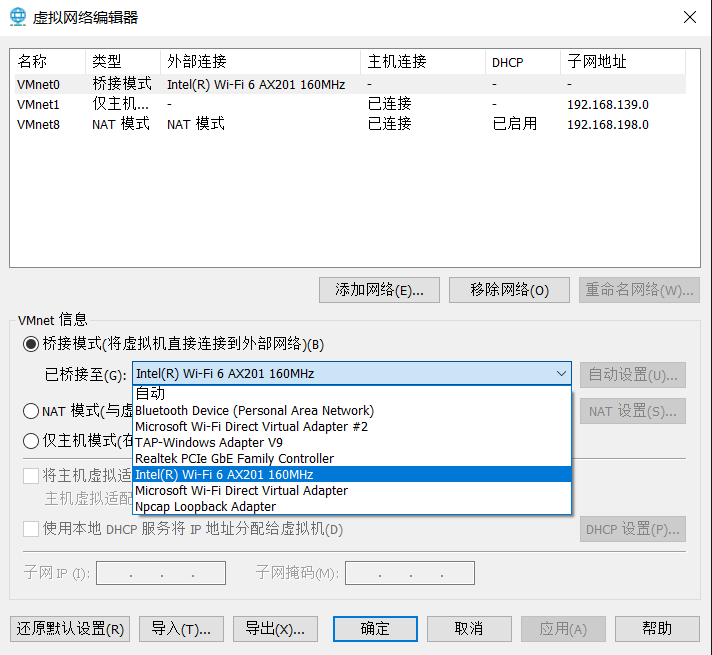Click the 导出(X)... button
Screen dimensions: 712x655
coord(275,629)
